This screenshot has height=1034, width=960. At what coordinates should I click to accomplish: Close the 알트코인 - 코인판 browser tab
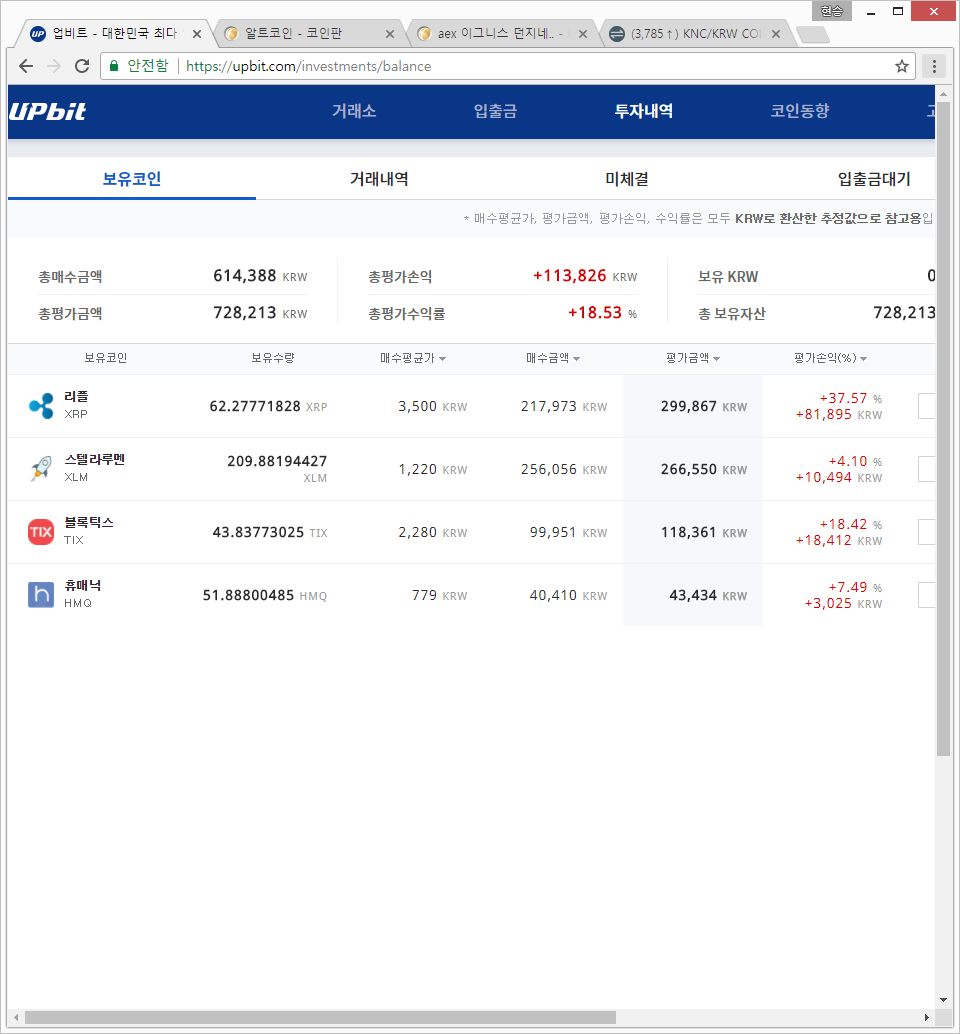coord(388,34)
